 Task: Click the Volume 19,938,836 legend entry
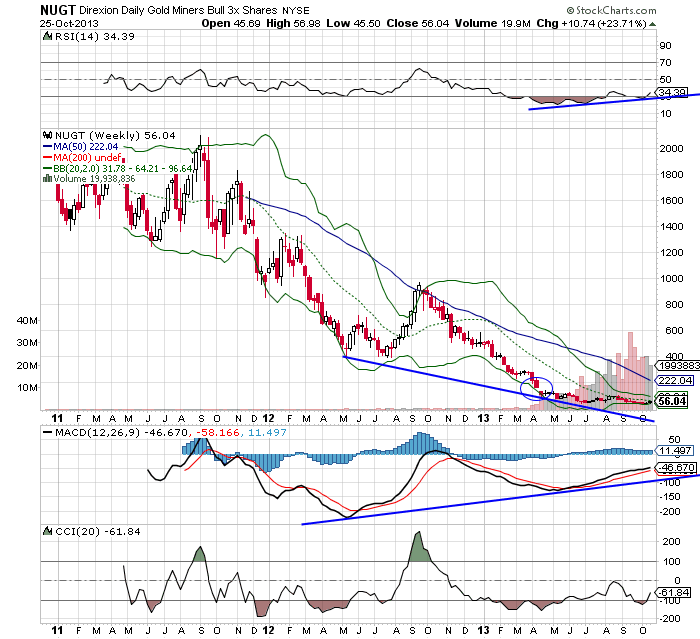94,179
